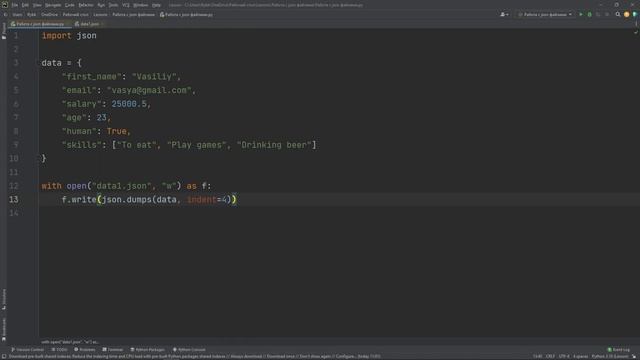
Task: Click the .py file breadcrumb in navigation bar
Action: 186,15
